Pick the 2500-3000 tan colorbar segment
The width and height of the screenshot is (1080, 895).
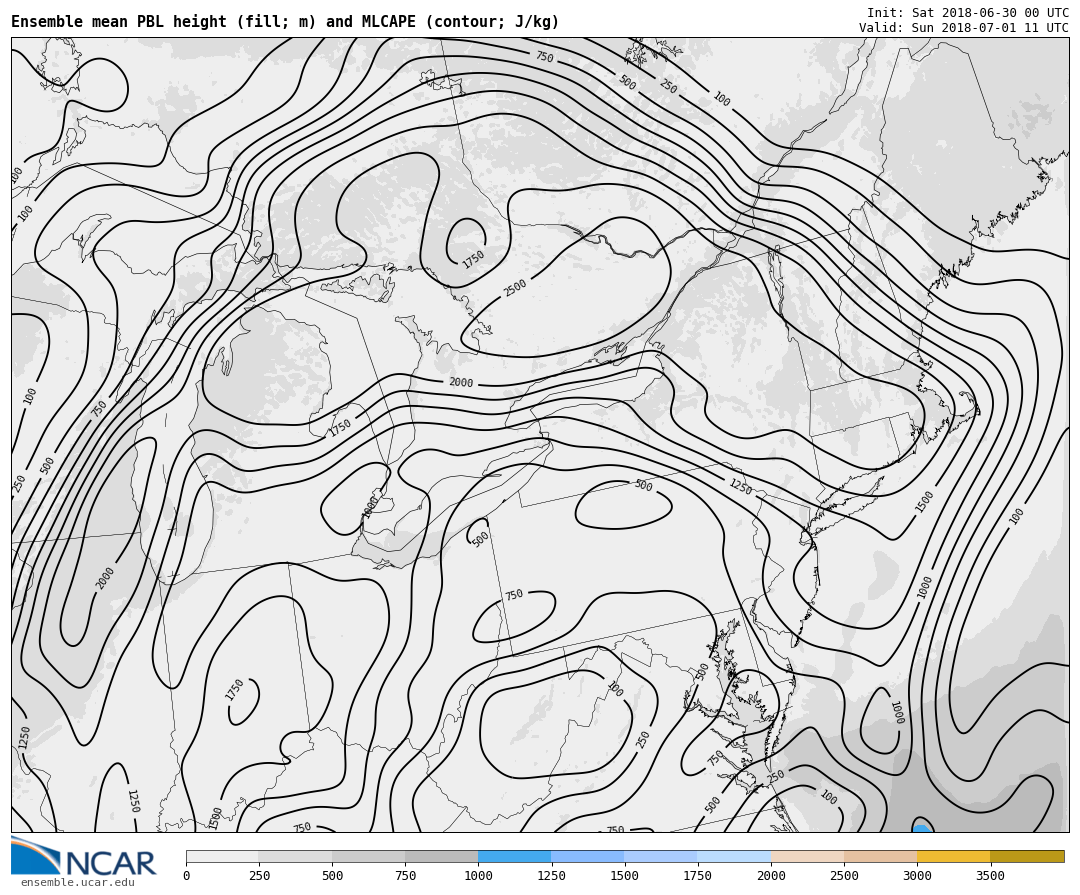[x=880, y=856]
